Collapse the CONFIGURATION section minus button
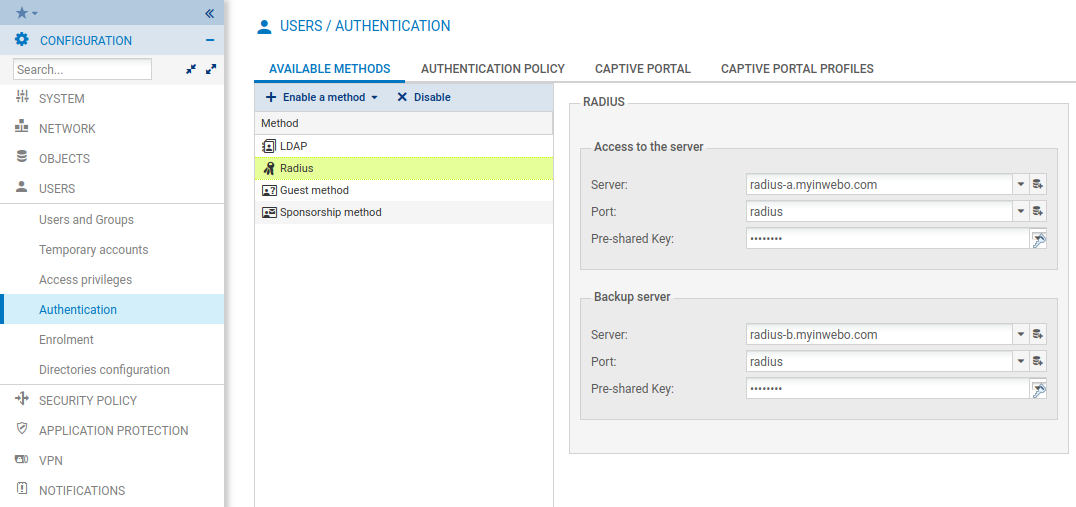Screen dimensions: 1076x507 (x=210, y=41)
